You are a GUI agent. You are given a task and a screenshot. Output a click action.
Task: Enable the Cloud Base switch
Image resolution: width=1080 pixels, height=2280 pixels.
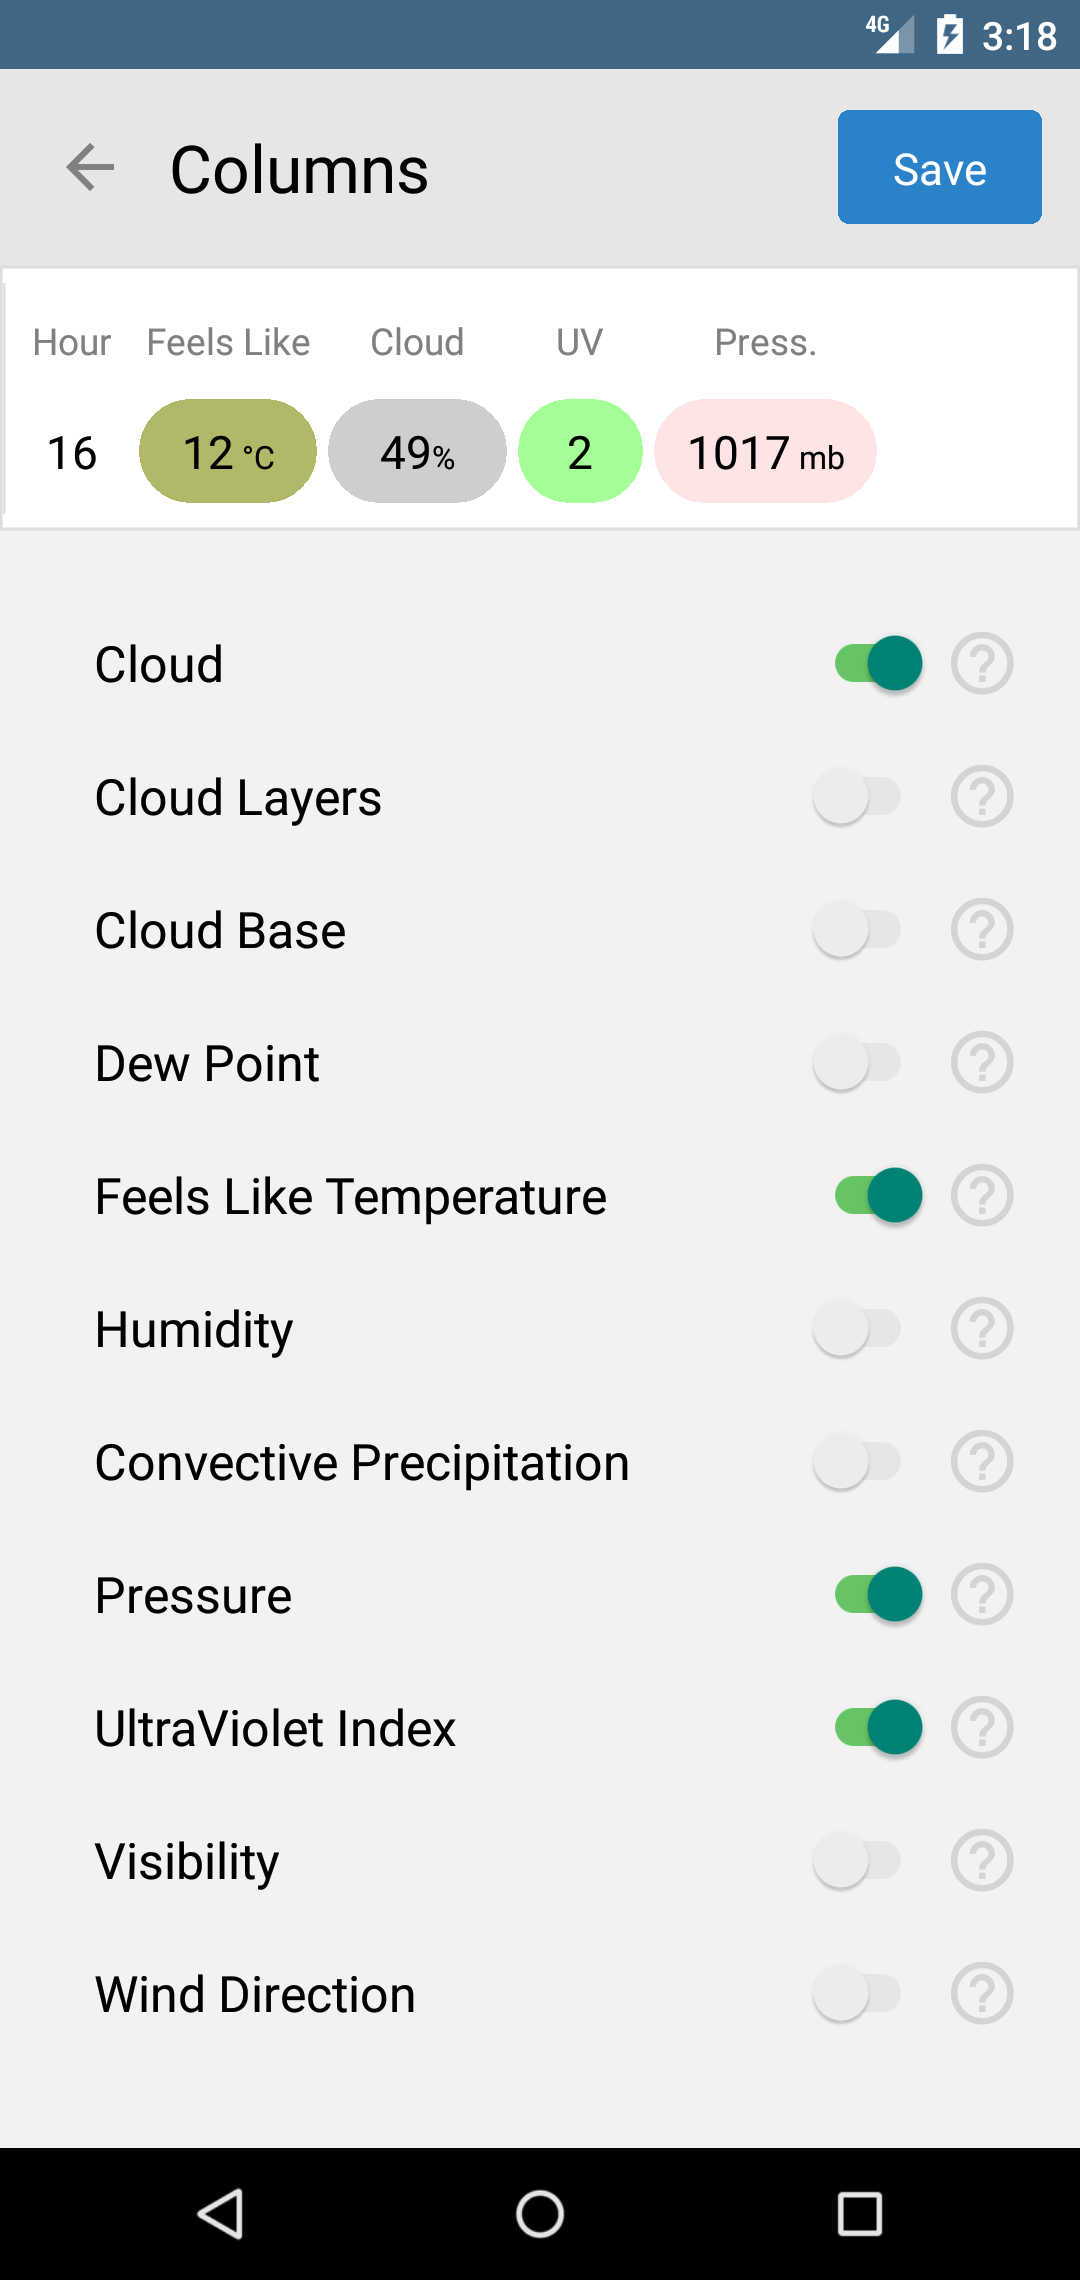pos(858,929)
